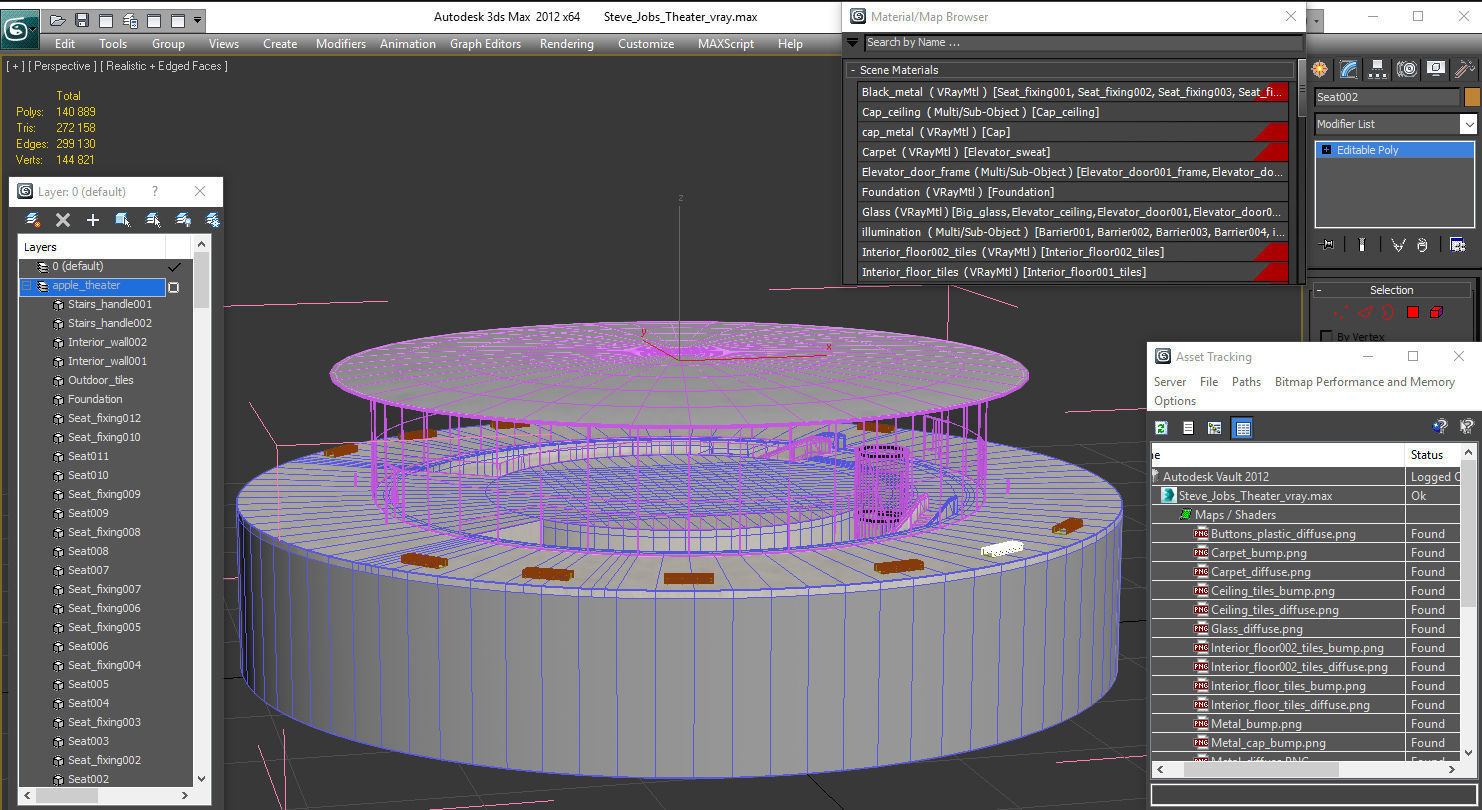Click Tree View icon in Asset Tracking
This screenshot has width=1482, height=810.
(1214, 428)
